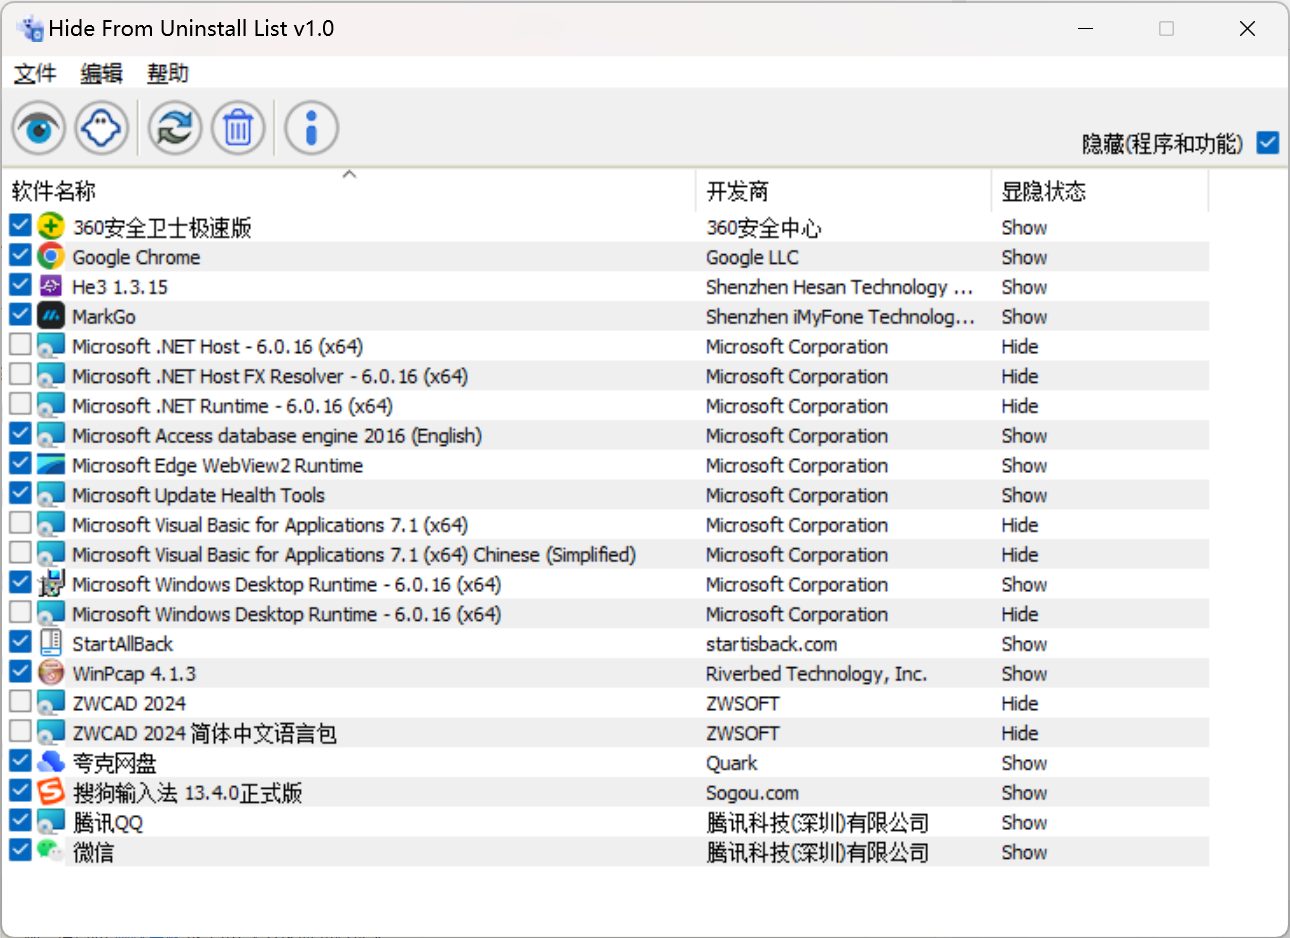
Task: Click the sort arrow above 软件名称 column
Action: 349,174
